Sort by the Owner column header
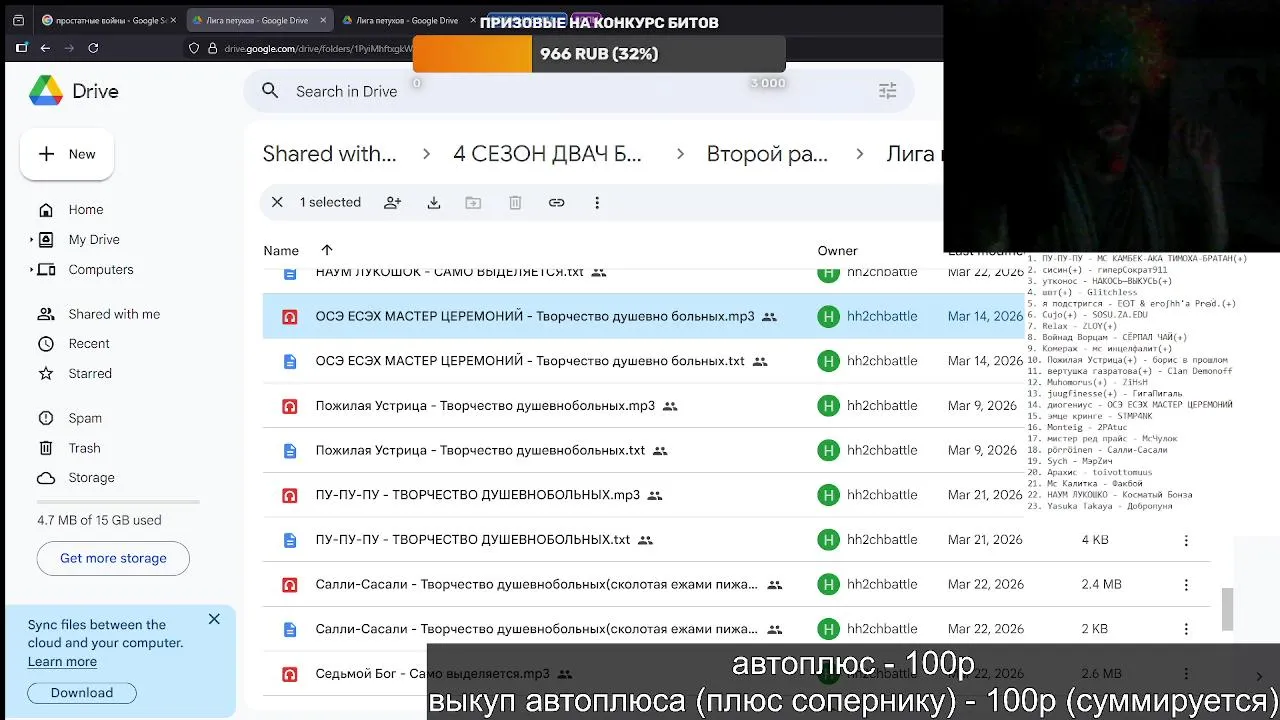Viewport: 1280px width, 720px height. [837, 251]
